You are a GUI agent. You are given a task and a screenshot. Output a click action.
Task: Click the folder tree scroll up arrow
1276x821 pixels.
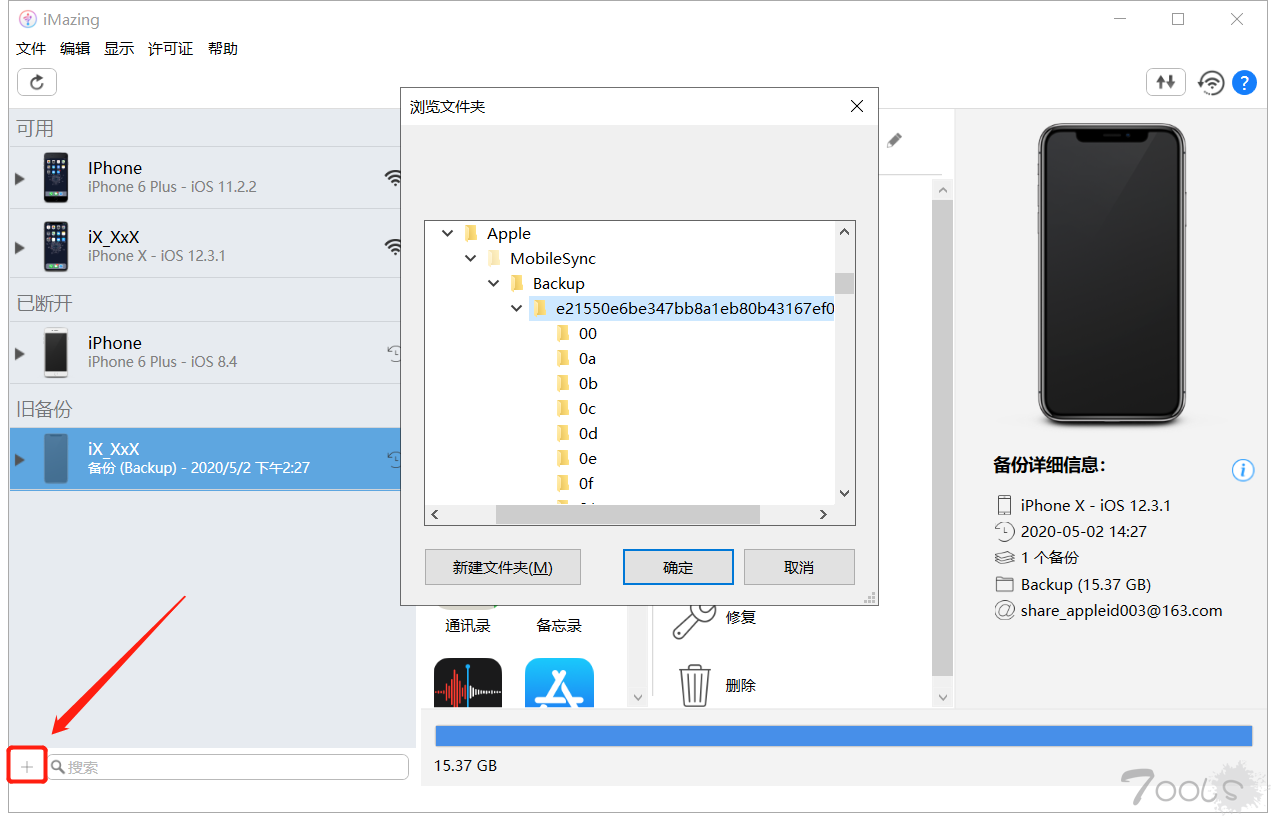[x=845, y=232]
